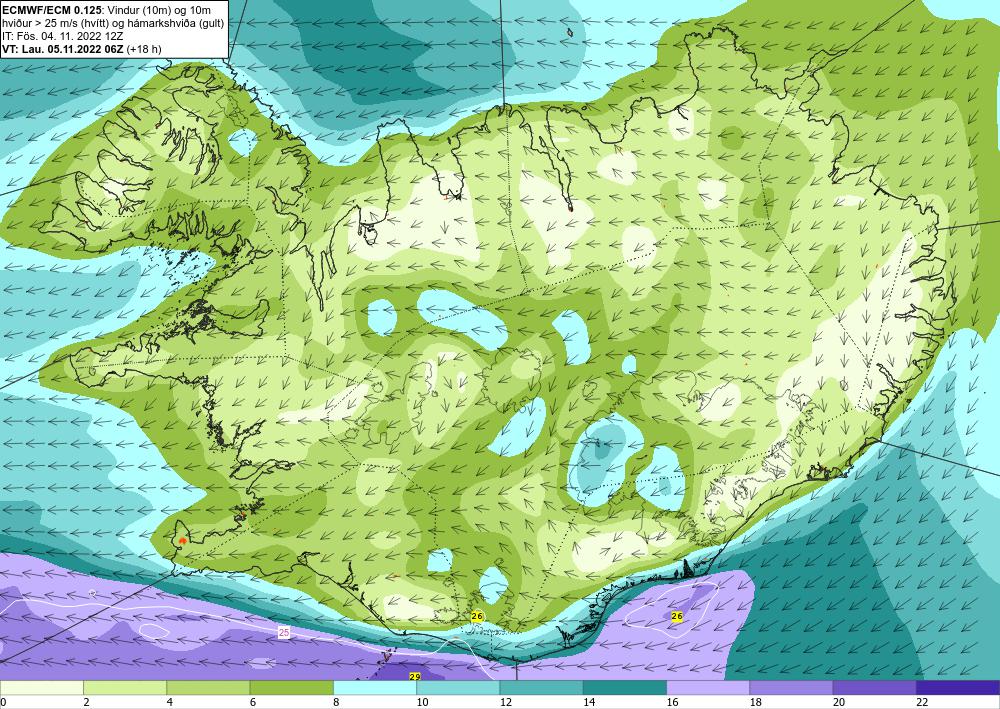Click the 'IT: Fös. 04. 11. 2022 12Z' line

[x=63, y=36]
